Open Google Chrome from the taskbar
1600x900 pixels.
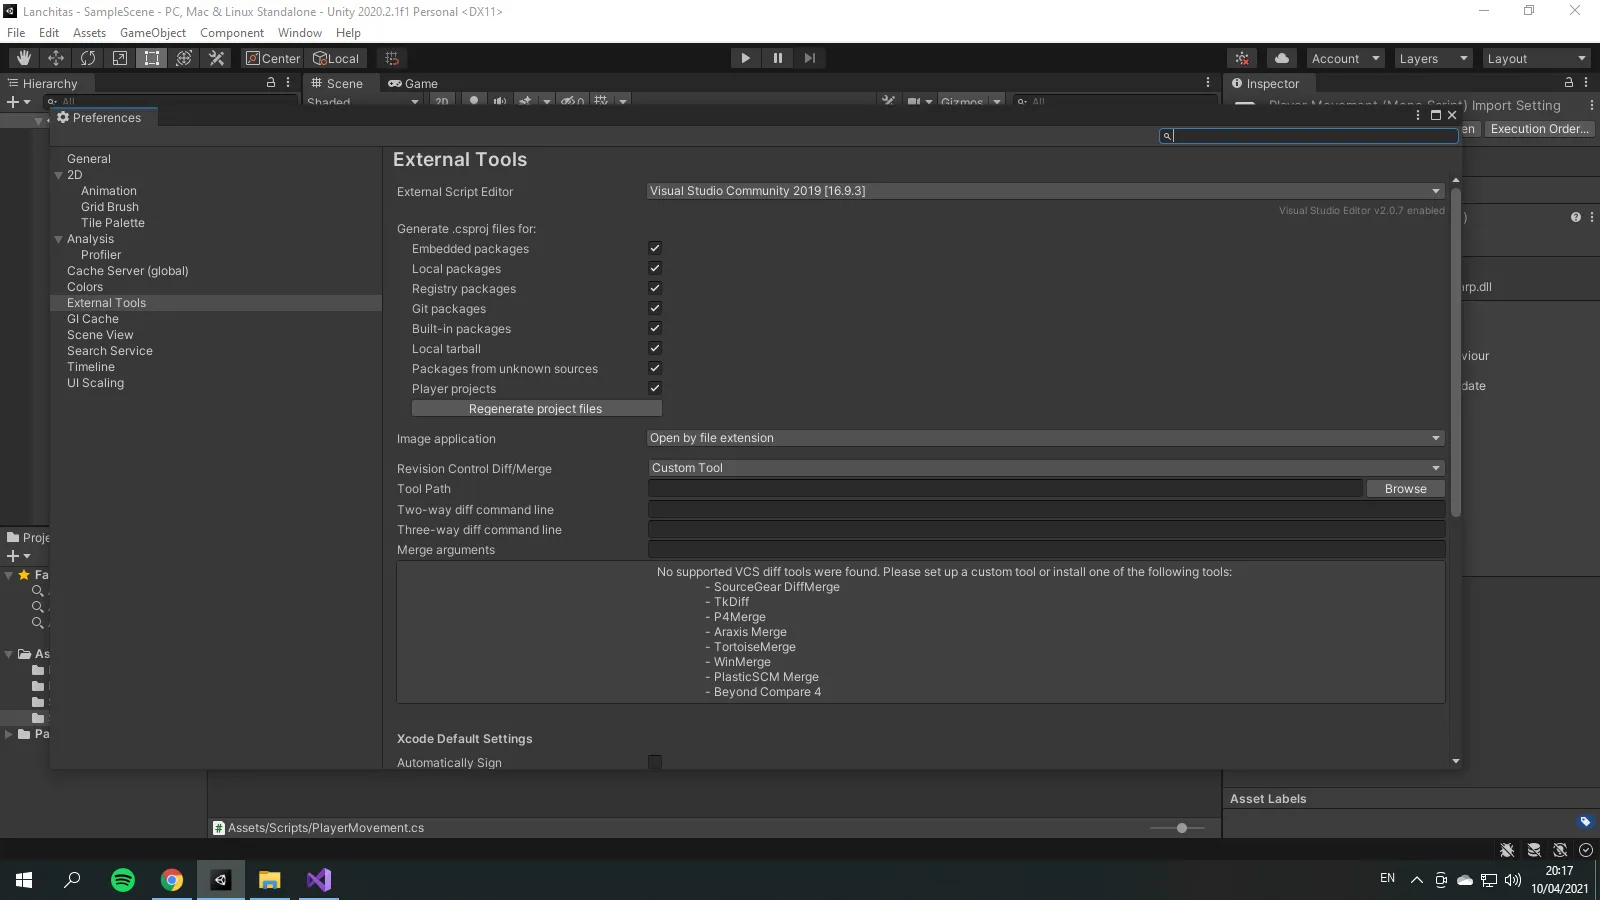[x=172, y=880]
